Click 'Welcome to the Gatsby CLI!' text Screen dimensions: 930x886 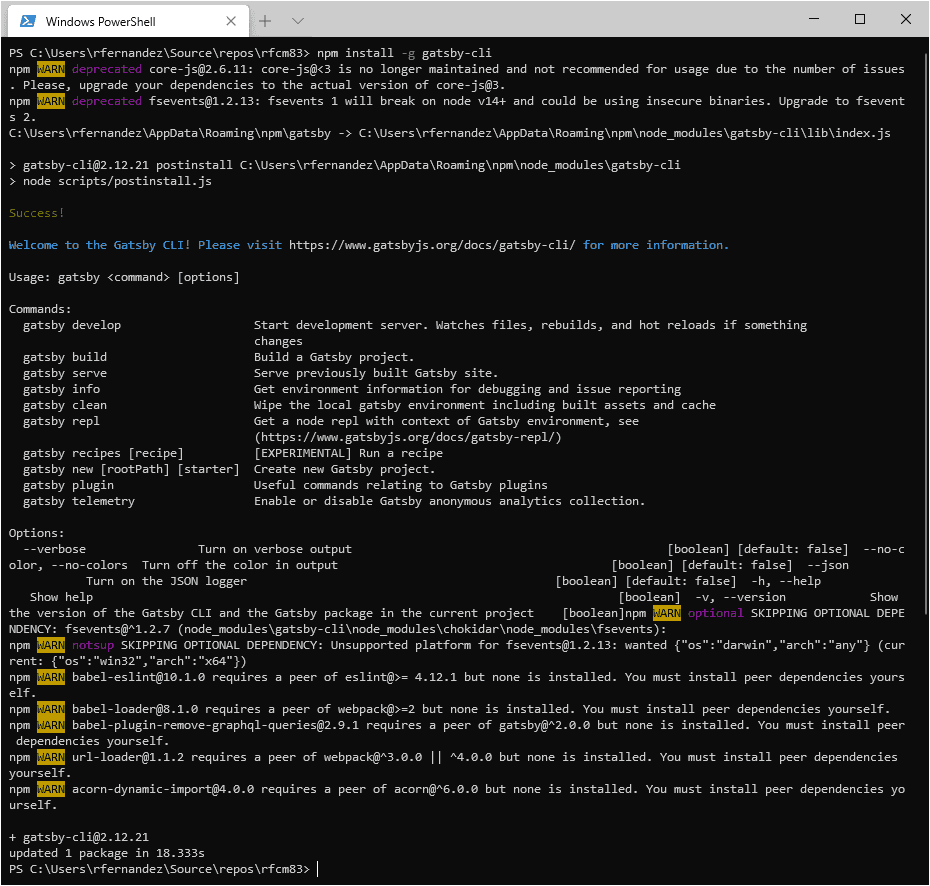pos(100,245)
